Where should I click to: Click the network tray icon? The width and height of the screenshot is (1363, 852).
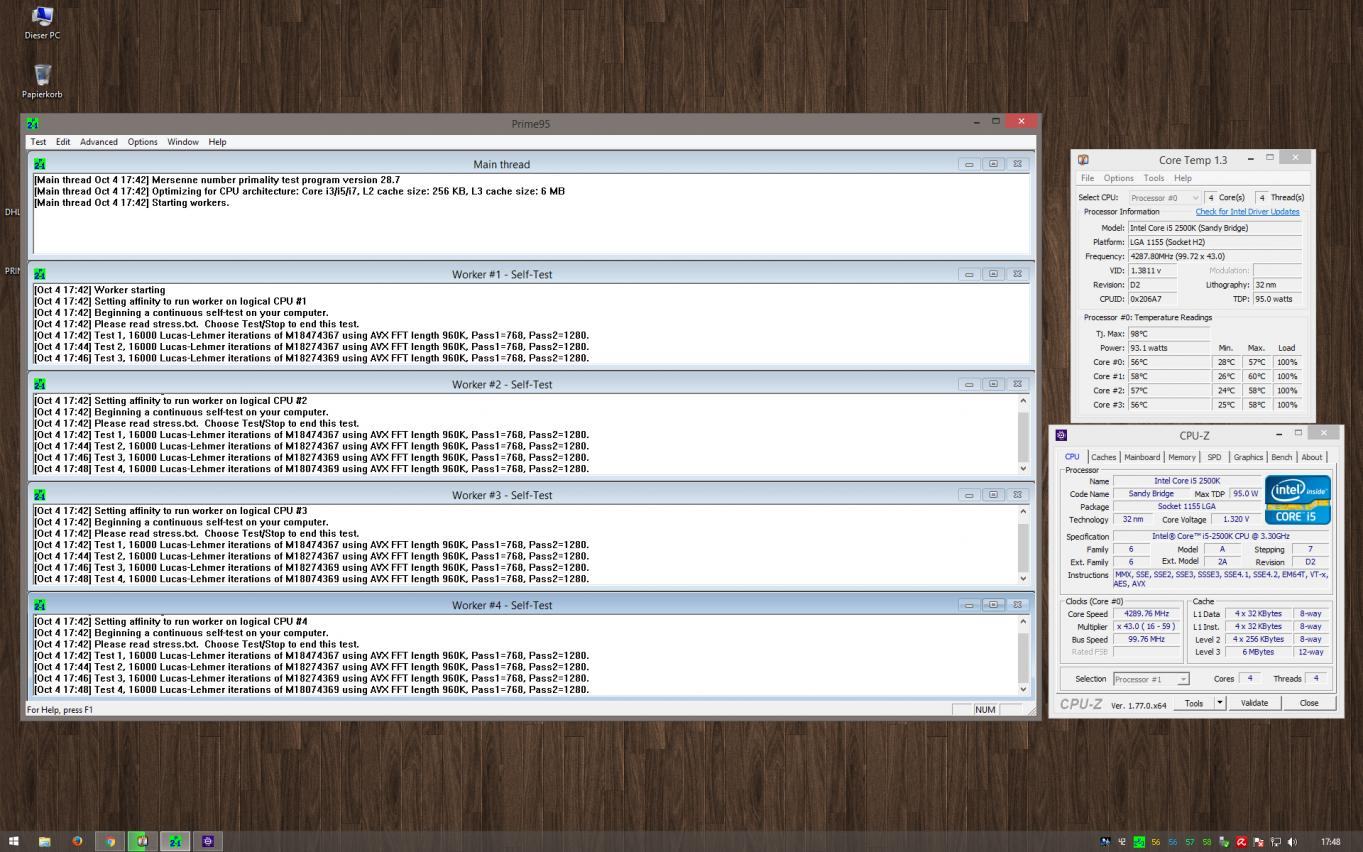click(1275, 842)
